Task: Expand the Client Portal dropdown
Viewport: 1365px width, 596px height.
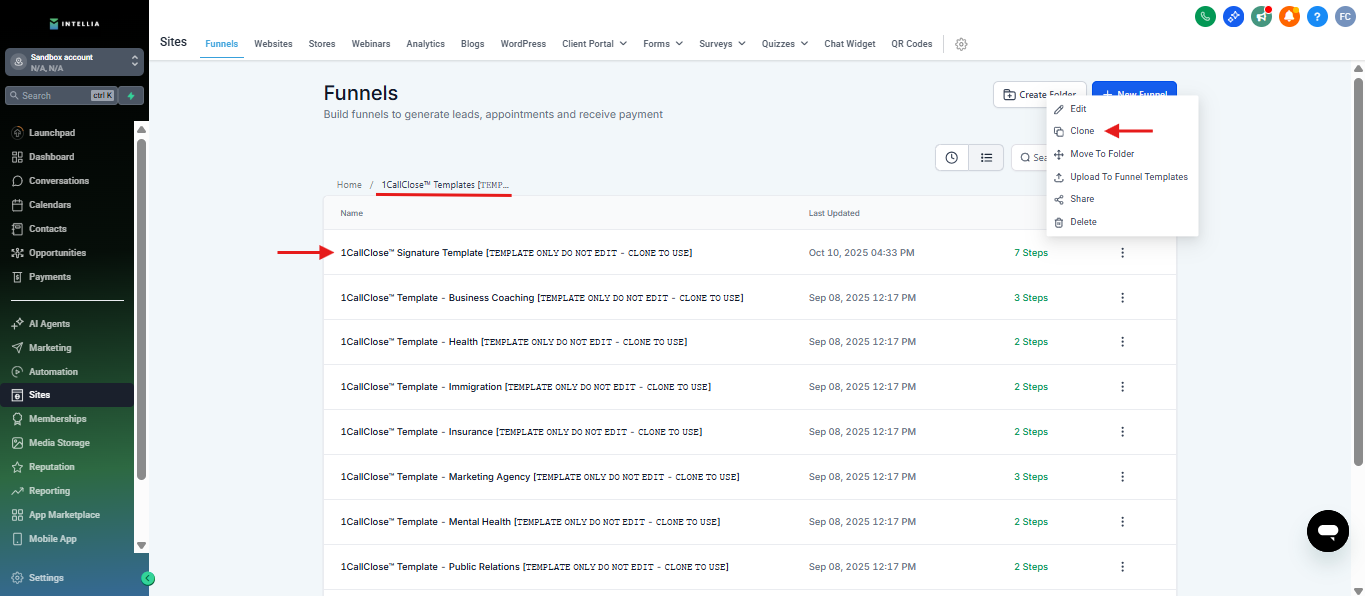Action: click(594, 44)
